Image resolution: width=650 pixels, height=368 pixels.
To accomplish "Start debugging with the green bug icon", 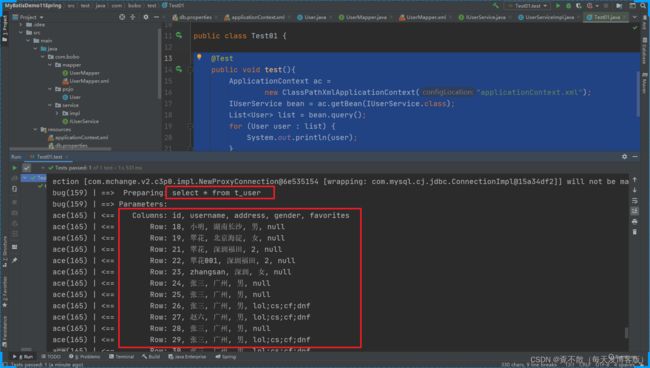I will [x=568, y=6].
